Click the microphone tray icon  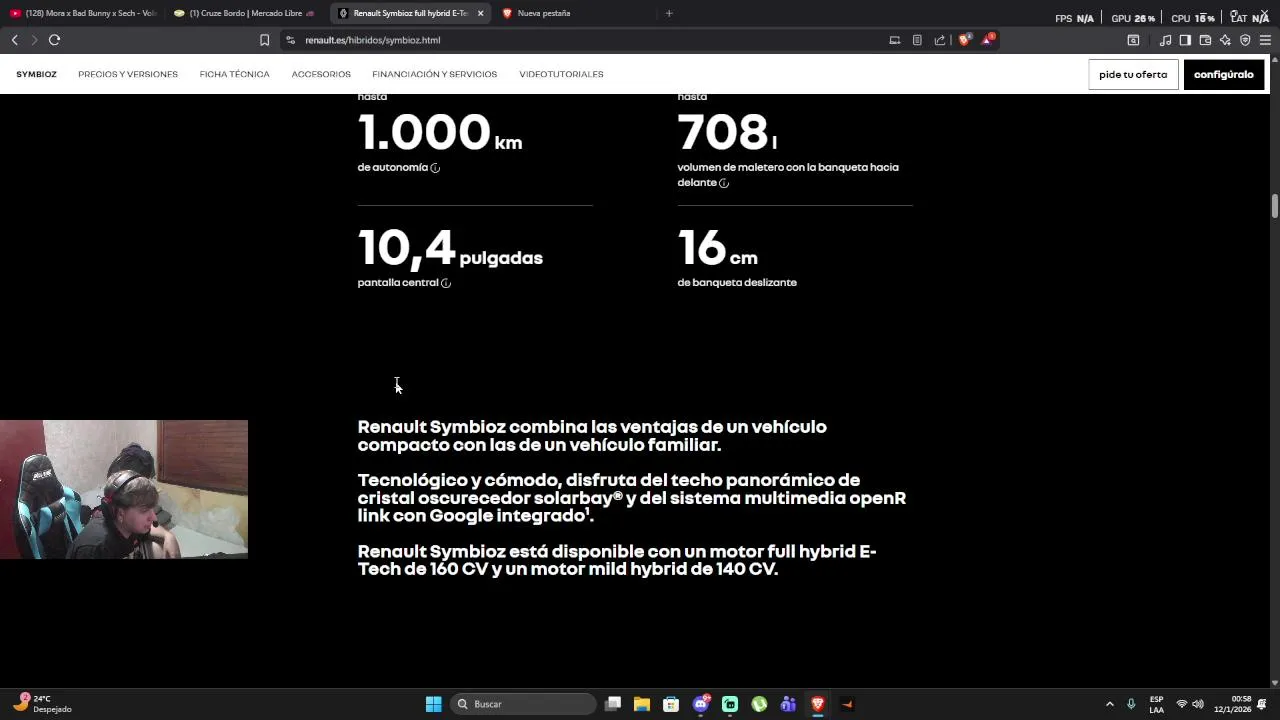coord(1131,704)
